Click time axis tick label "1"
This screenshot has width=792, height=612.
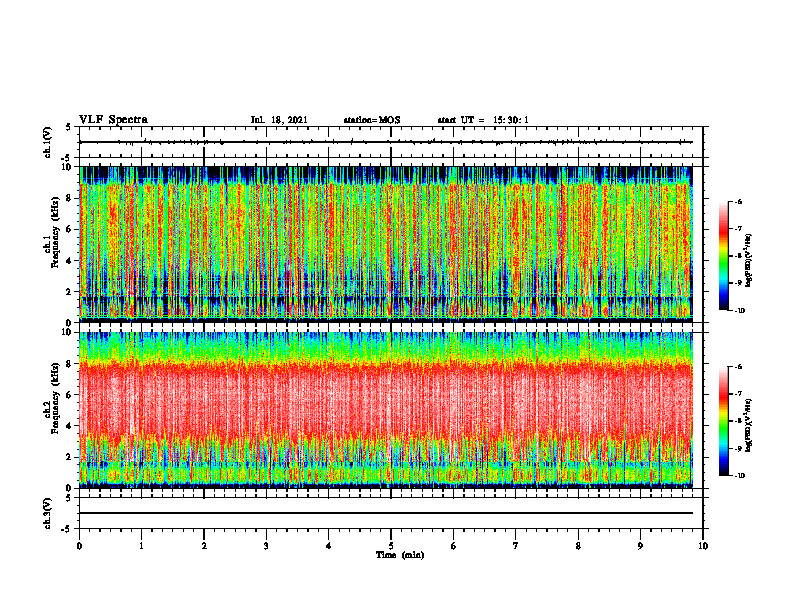click(141, 546)
